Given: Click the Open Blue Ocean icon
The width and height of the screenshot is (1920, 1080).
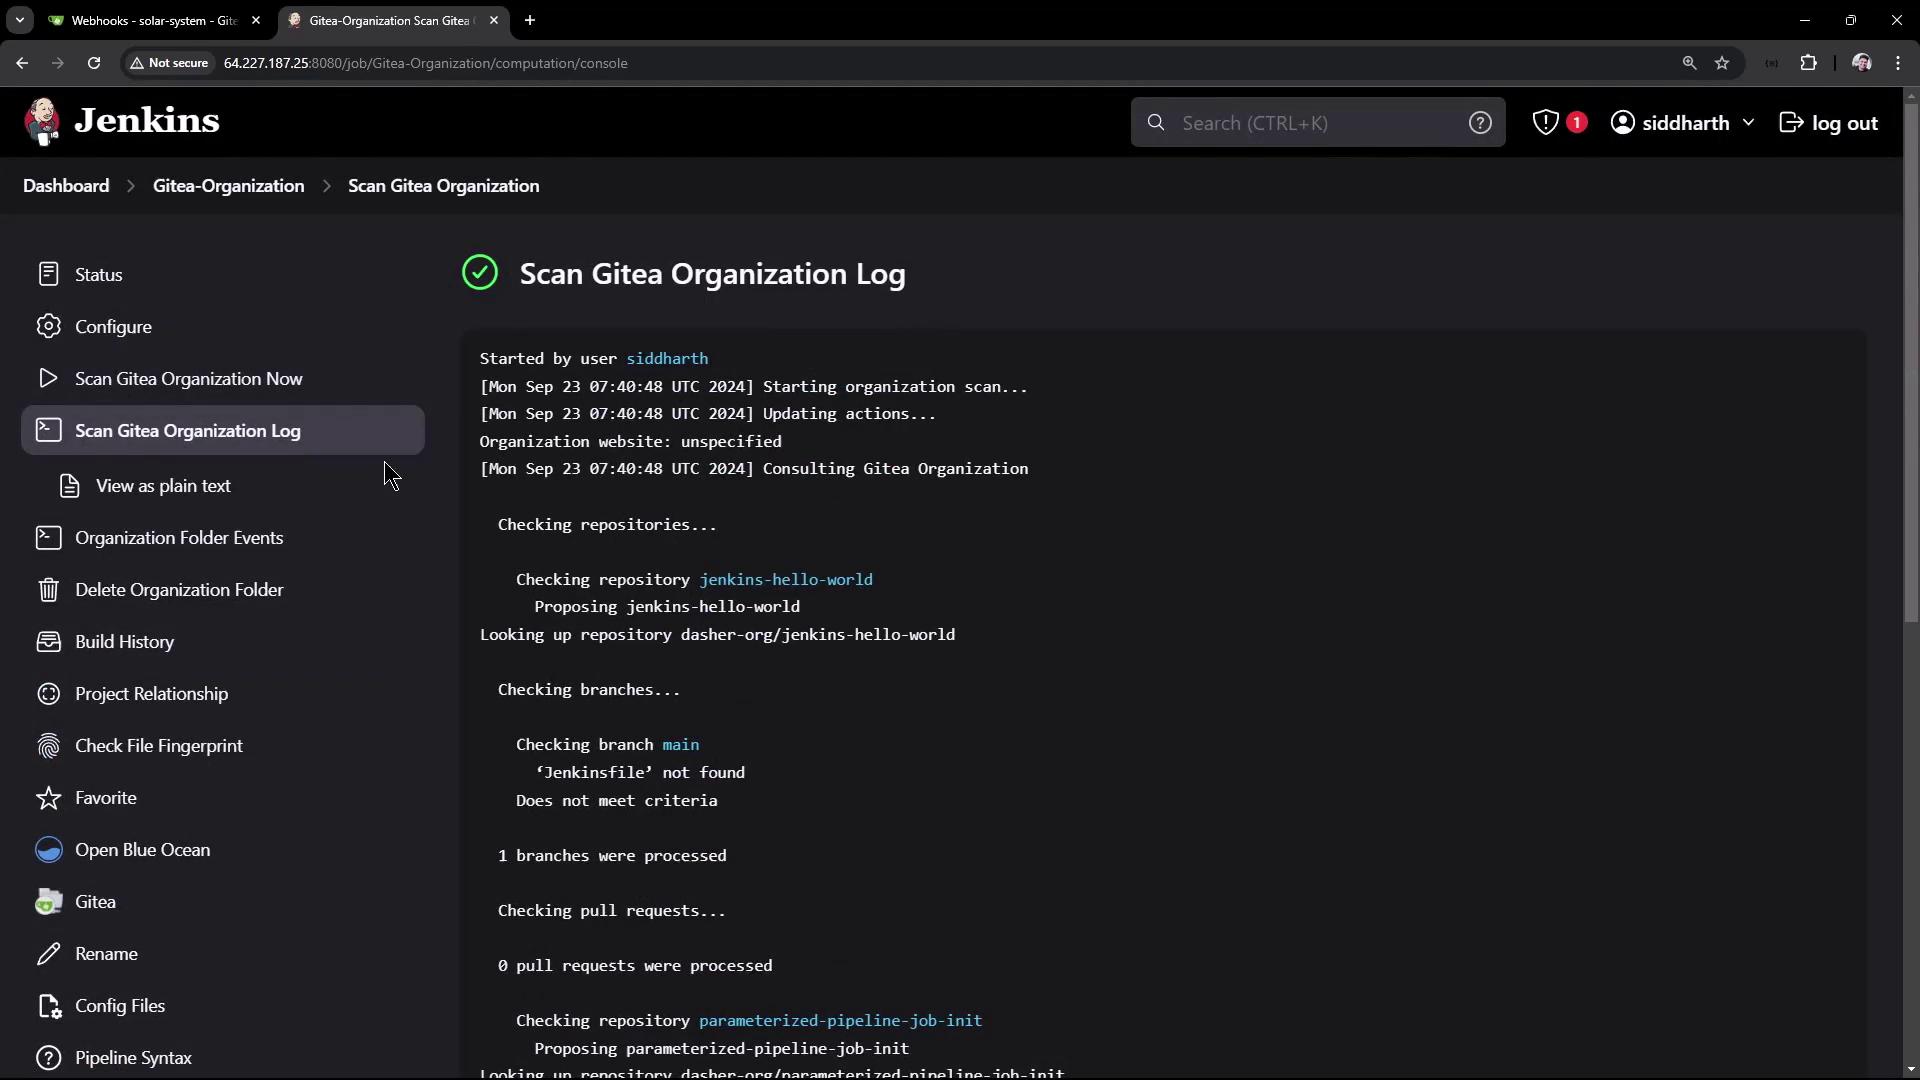Looking at the screenshot, I should coord(48,850).
